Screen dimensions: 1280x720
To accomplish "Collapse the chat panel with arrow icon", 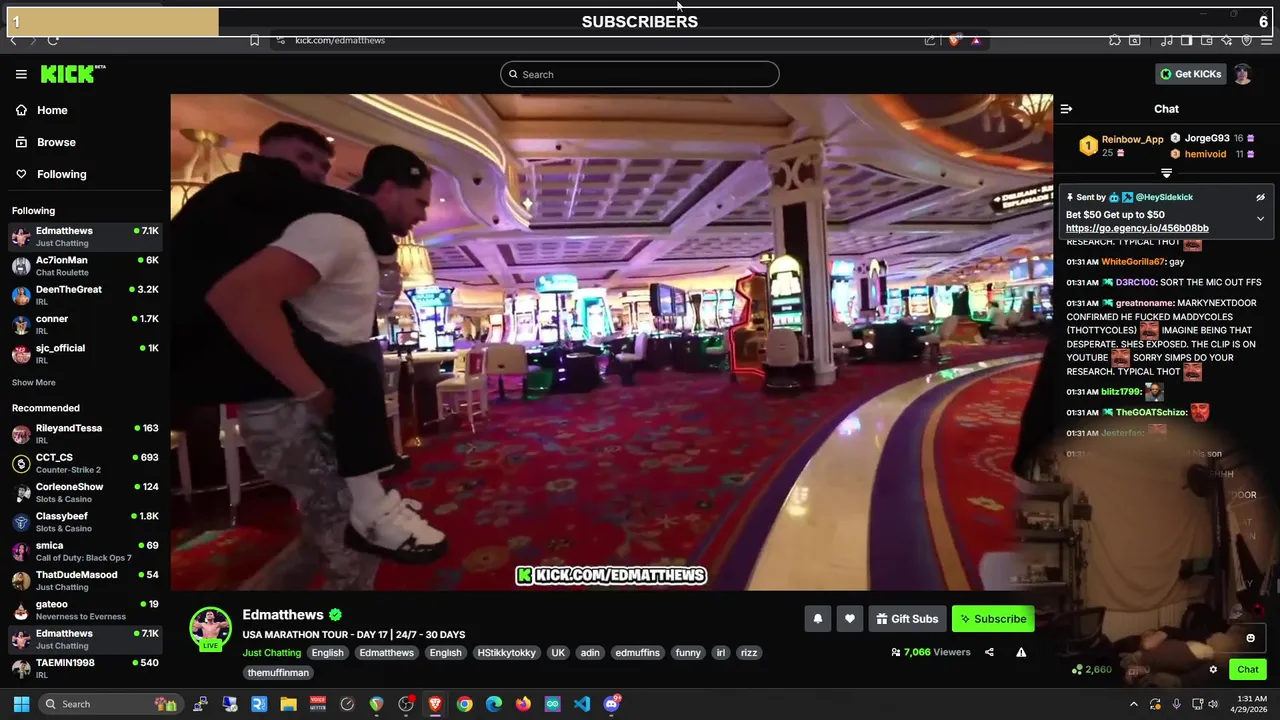I will pos(1066,109).
